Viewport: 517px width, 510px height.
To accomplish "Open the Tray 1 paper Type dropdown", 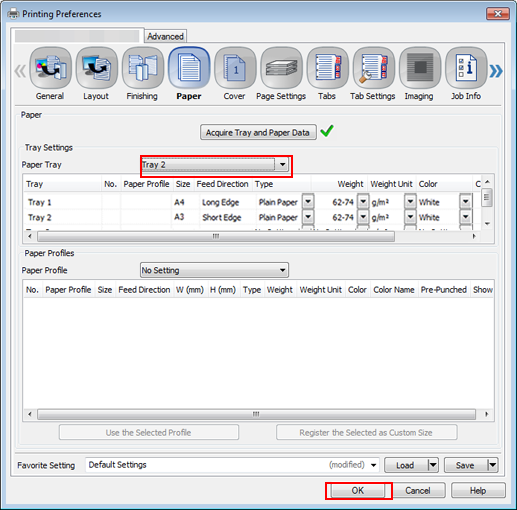I will pyautogui.click(x=308, y=202).
